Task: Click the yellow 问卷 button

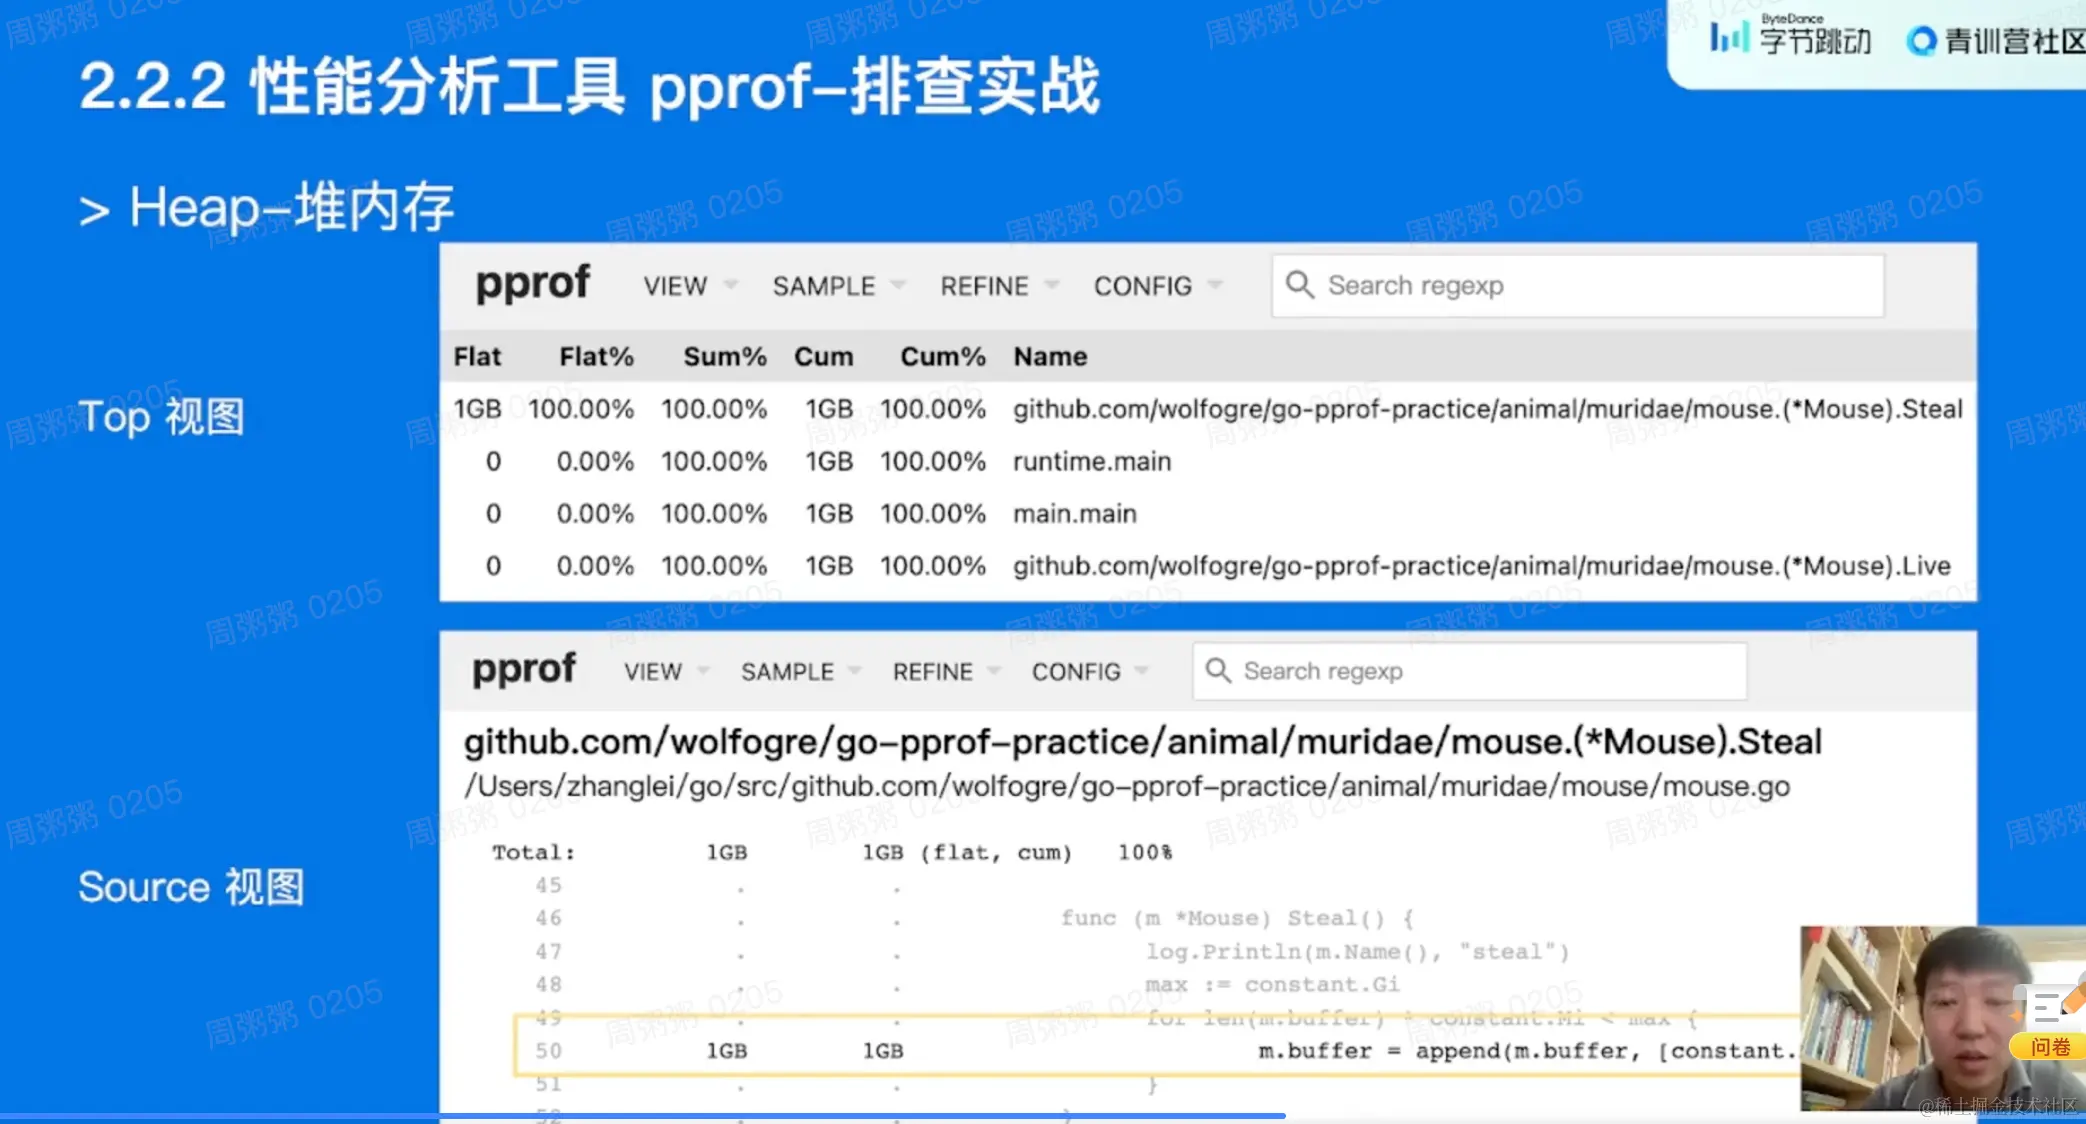Action: pos(2049,1047)
